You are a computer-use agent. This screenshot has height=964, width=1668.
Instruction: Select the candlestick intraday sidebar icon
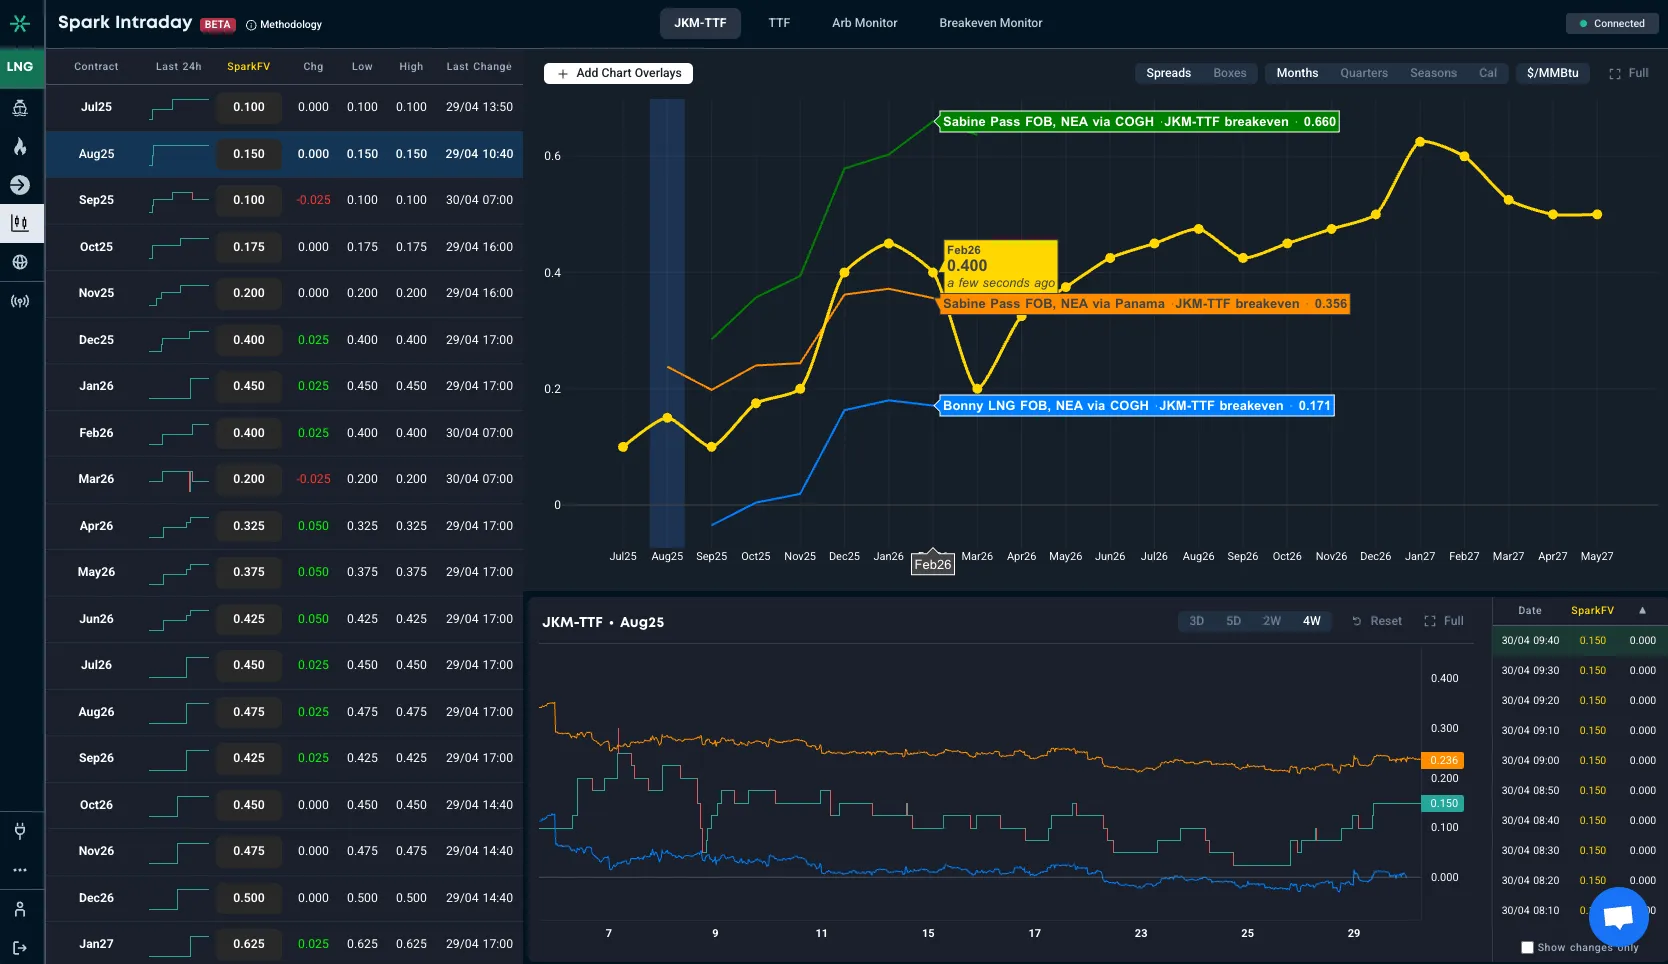(20, 223)
